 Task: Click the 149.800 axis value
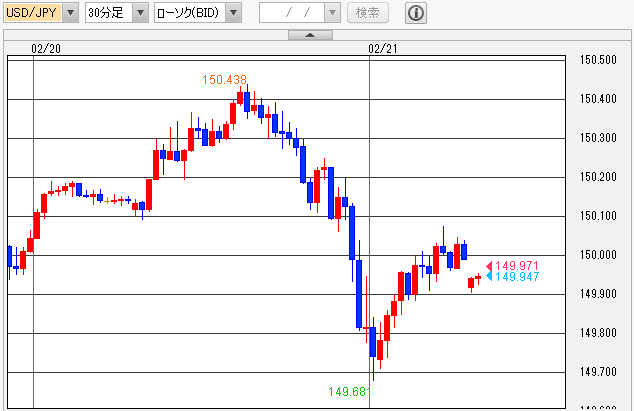tap(598, 333)
